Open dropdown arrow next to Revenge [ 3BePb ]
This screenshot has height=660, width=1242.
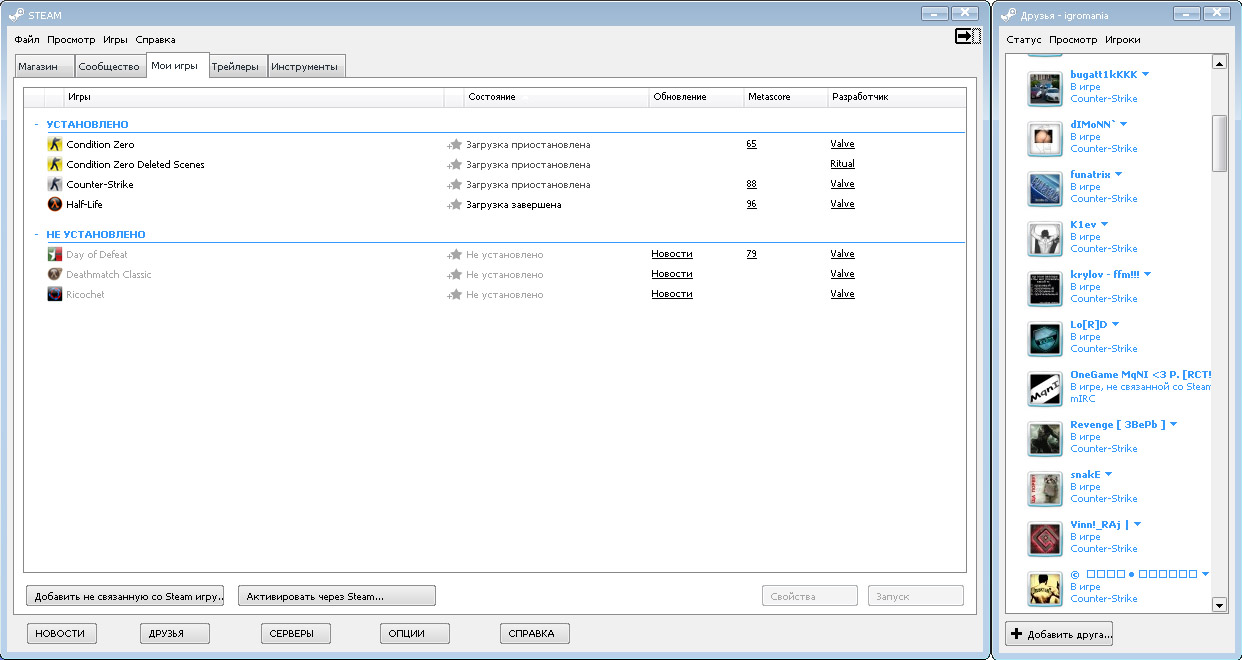click(x=1173, y=424)
